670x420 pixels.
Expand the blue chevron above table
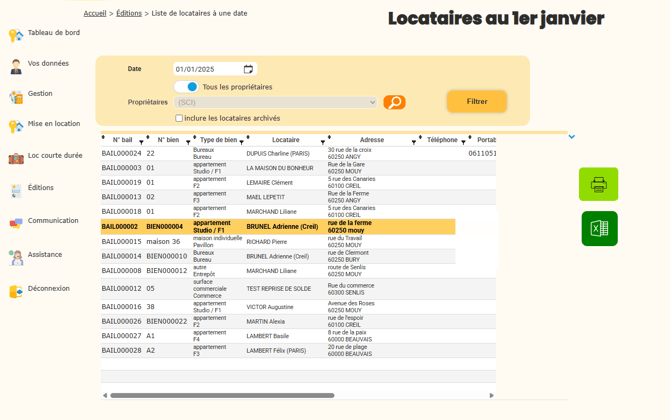(x=572, y=137)
